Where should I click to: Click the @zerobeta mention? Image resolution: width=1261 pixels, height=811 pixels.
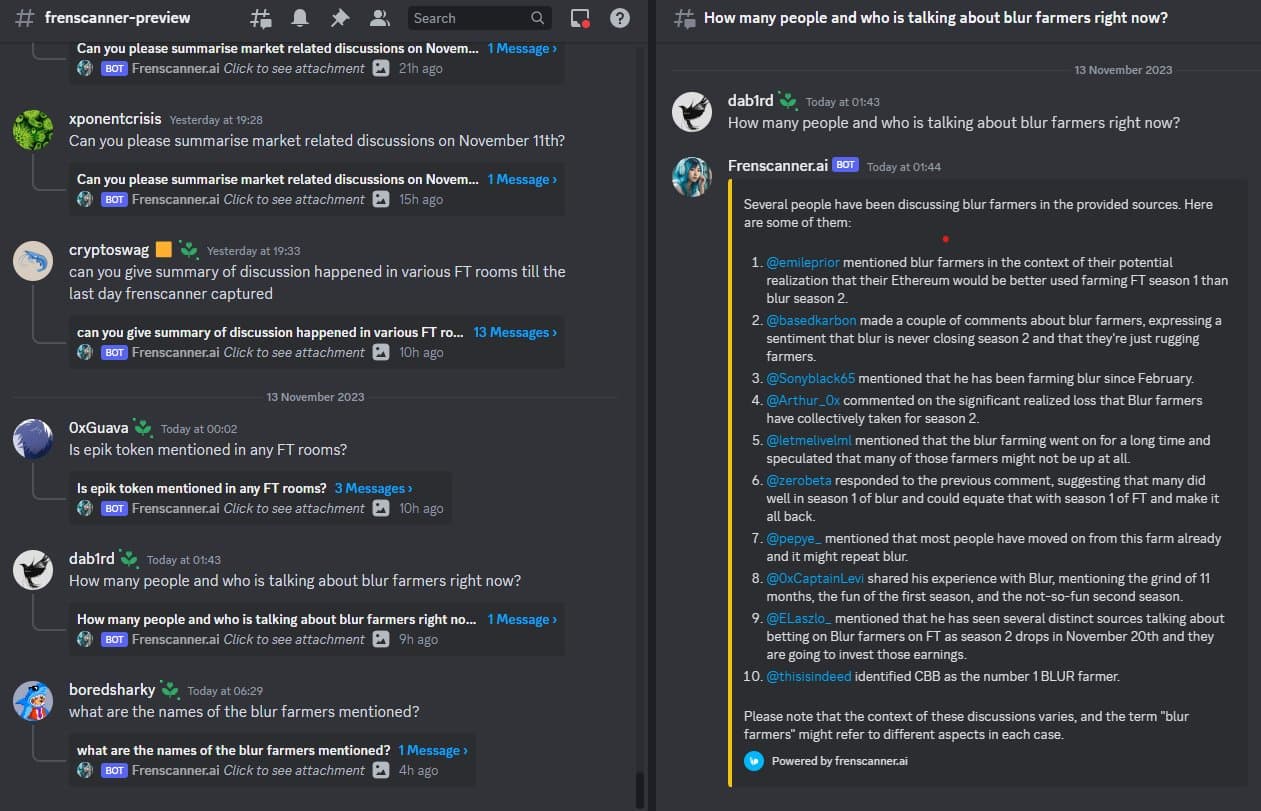click(801, 480)
